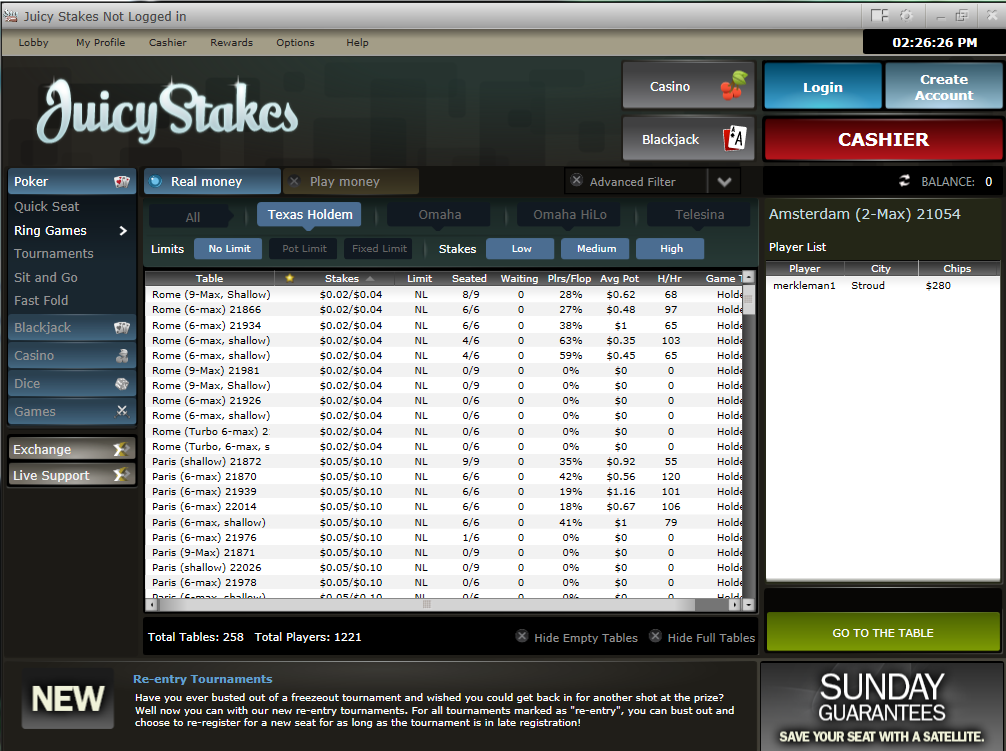Viewport: 1006px width, 751px height.
Task: Click the Live Support star icon
Action: click(121, 475)
